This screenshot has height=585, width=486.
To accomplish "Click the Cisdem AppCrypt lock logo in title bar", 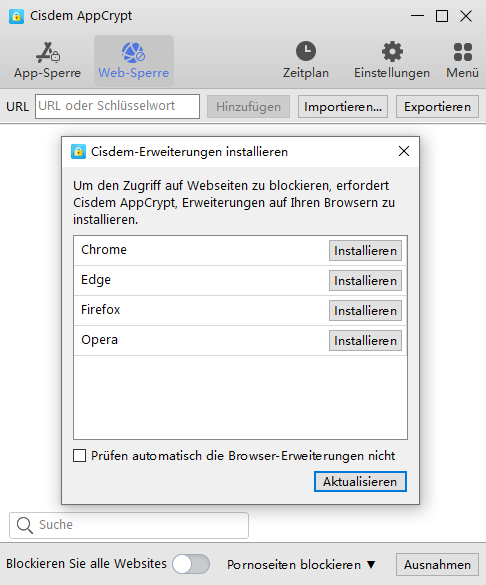I will coord(16,16).
